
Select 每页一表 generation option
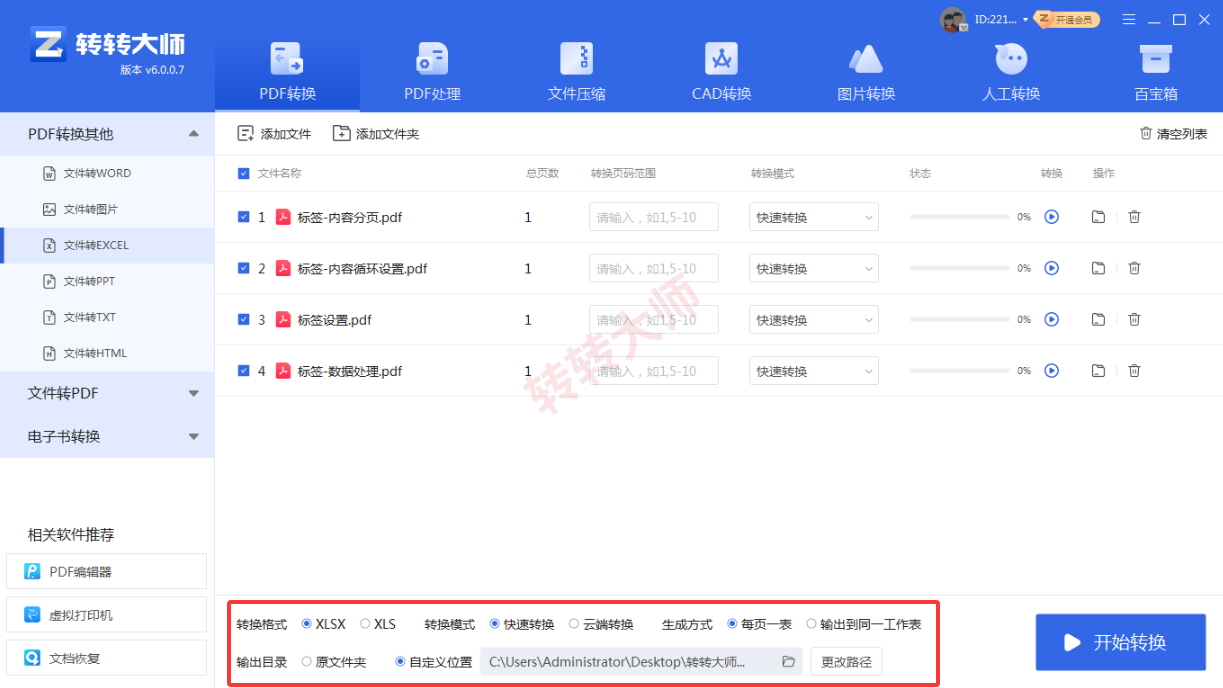click(x=733, y=624)
